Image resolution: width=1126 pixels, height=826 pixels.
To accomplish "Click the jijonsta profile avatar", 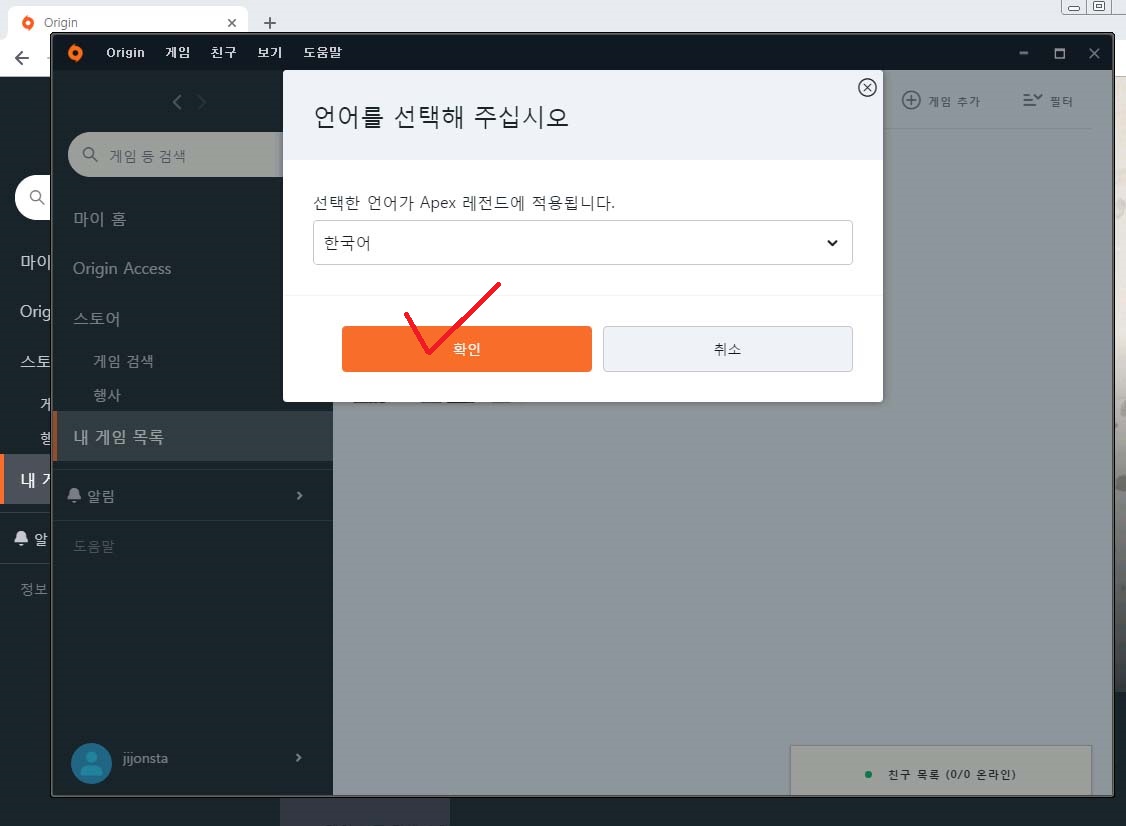I will pyautogui.click(x=91, y=763).
